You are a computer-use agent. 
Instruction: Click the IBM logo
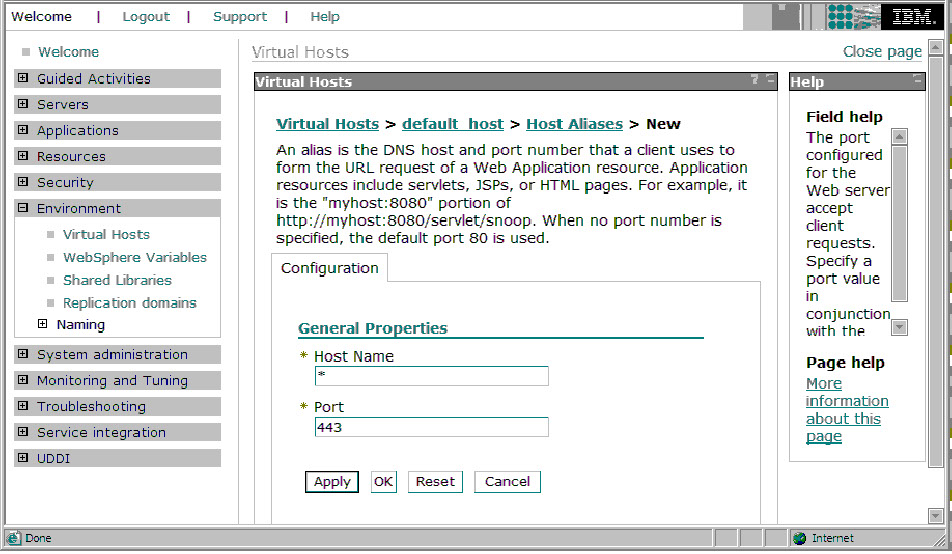[913, 16]
